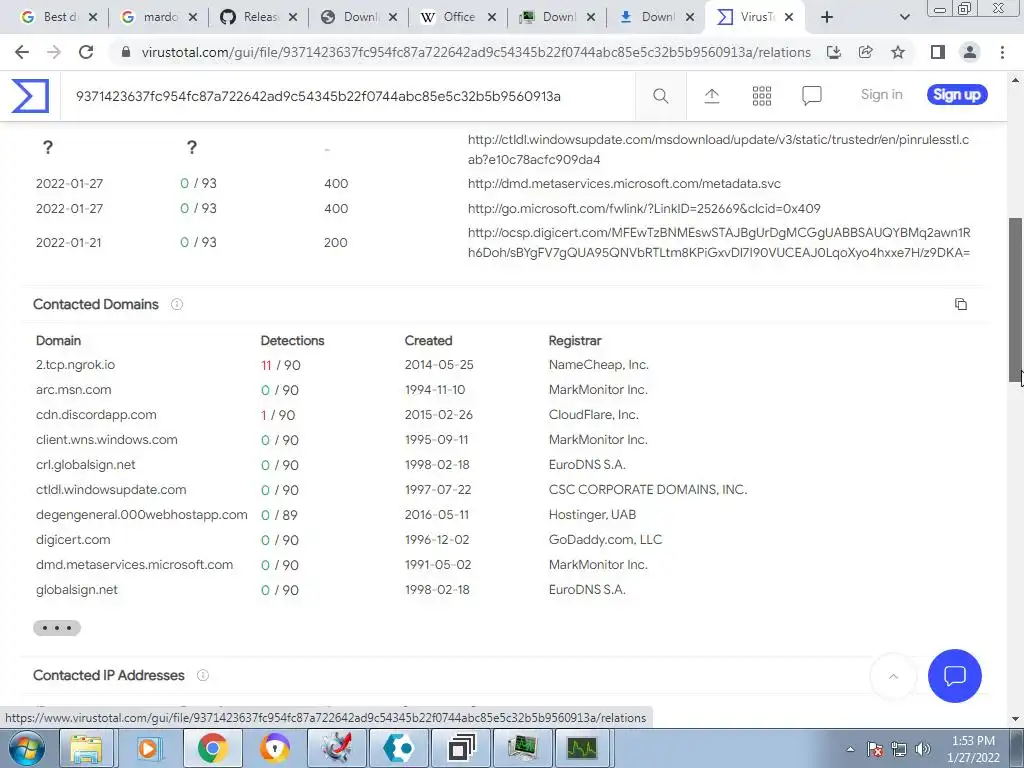Open the ctldl.windowsupdate.com domain
The image size is (1024, 768).
[x=111, y=490]
